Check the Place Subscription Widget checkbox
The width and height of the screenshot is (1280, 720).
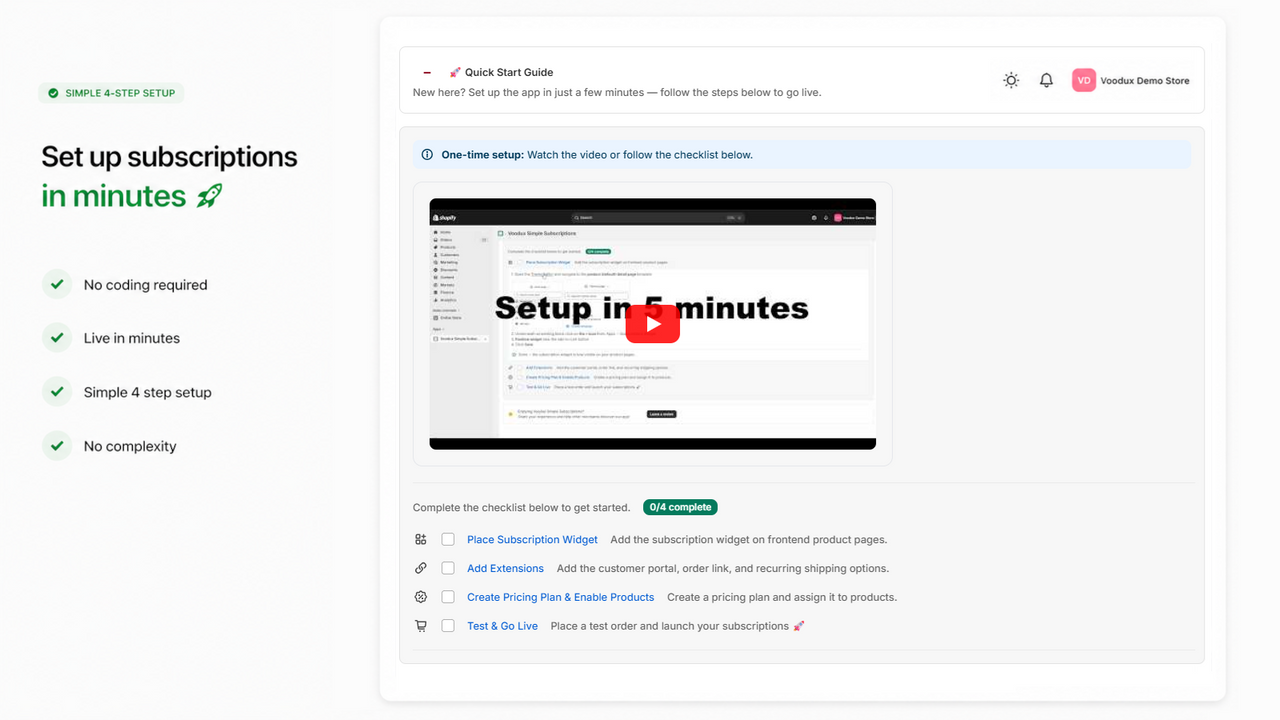coord(448,539)
